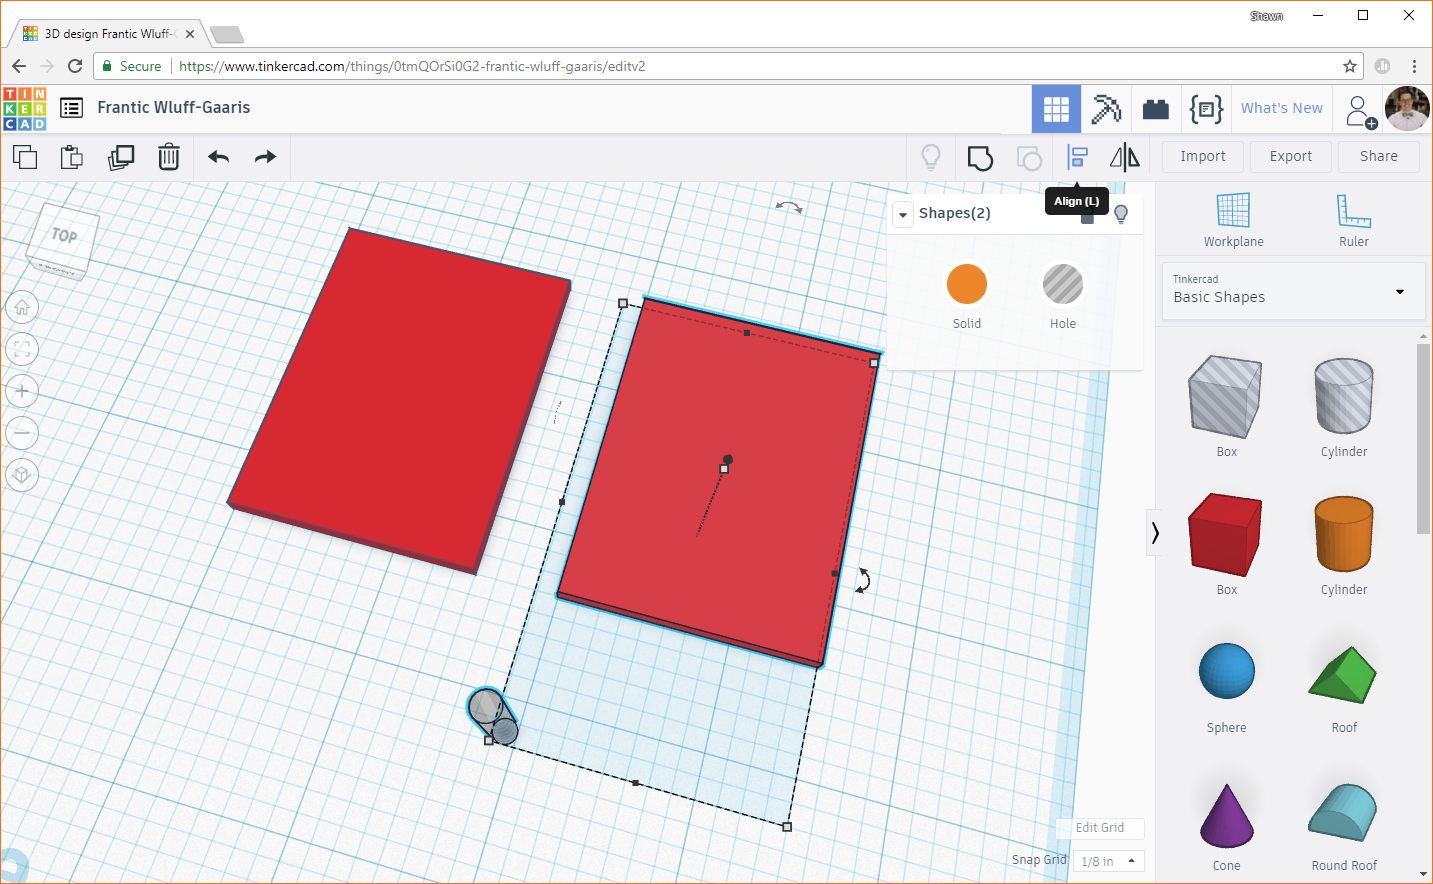
Task: Click the Home view button
Action: coord(22,307)
